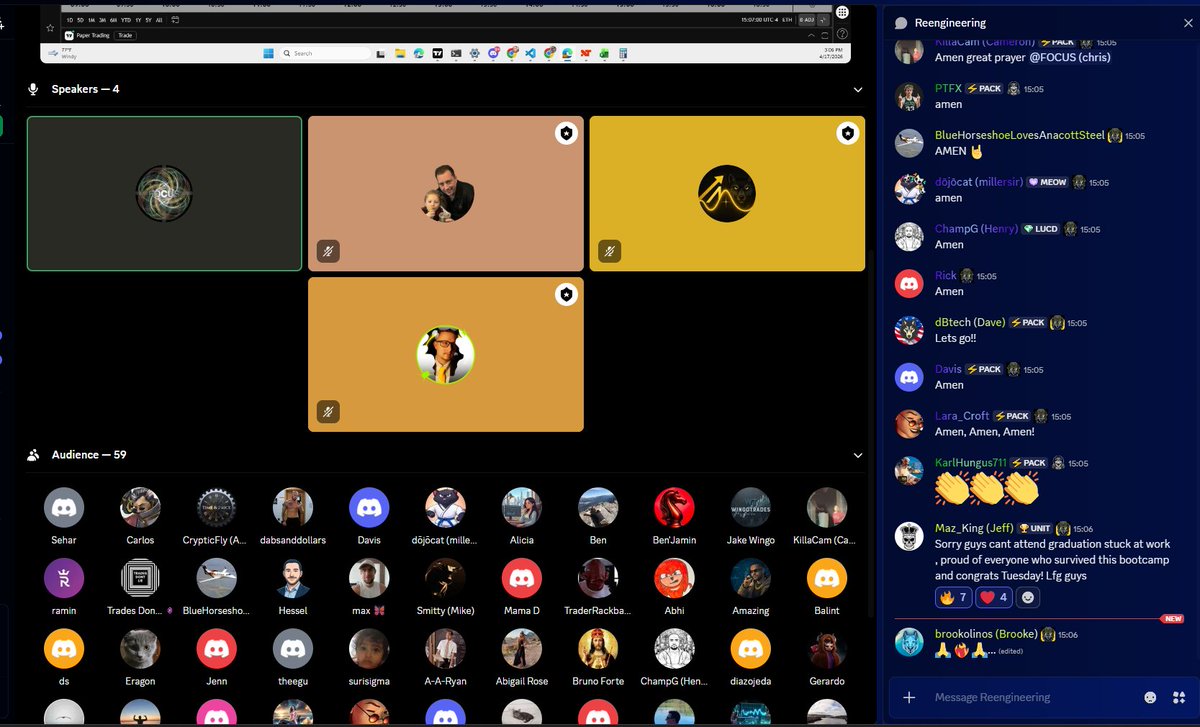Click the microphone icon beside Speakers — 4
The height and width of the screenshot is (727, 1200).
click(x=33, y=89)
